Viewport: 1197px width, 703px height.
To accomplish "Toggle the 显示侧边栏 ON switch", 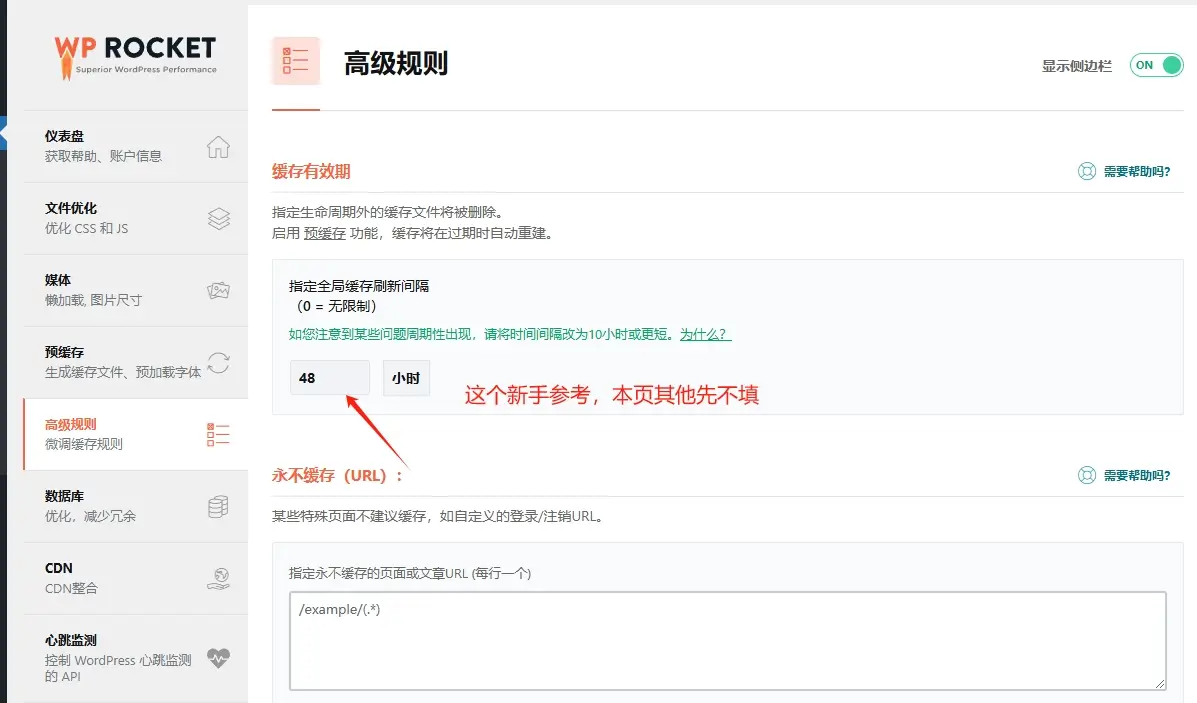I will click(x=1157, y=66).
